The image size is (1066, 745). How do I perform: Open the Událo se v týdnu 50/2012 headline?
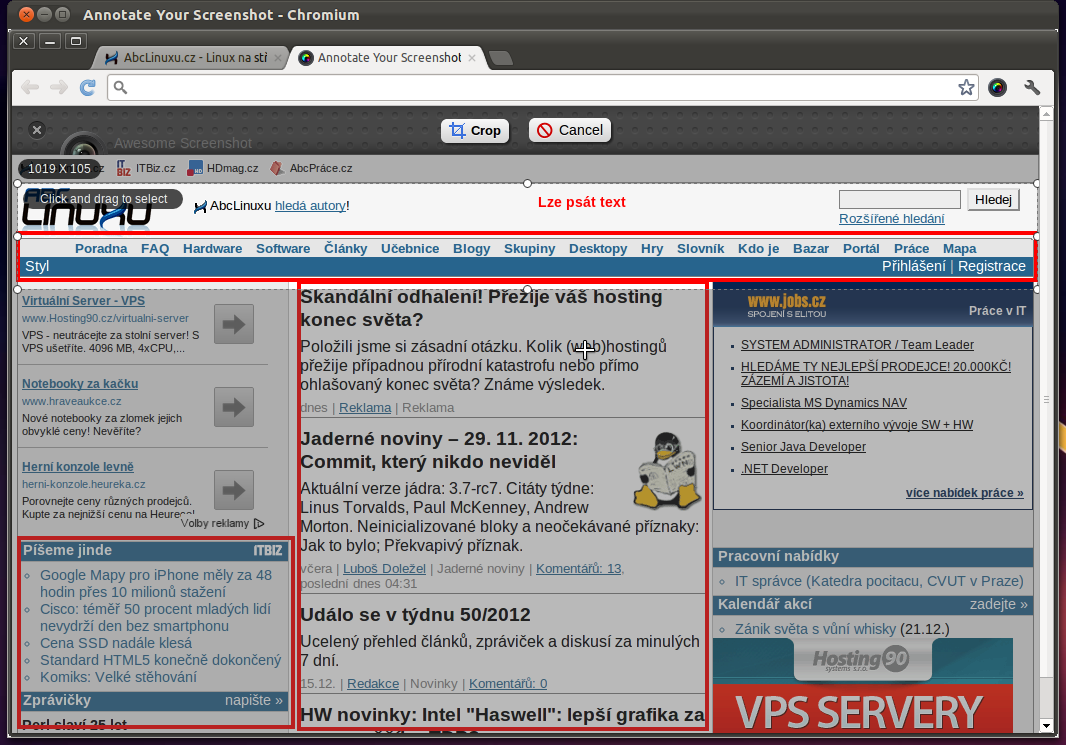[415, 614]
